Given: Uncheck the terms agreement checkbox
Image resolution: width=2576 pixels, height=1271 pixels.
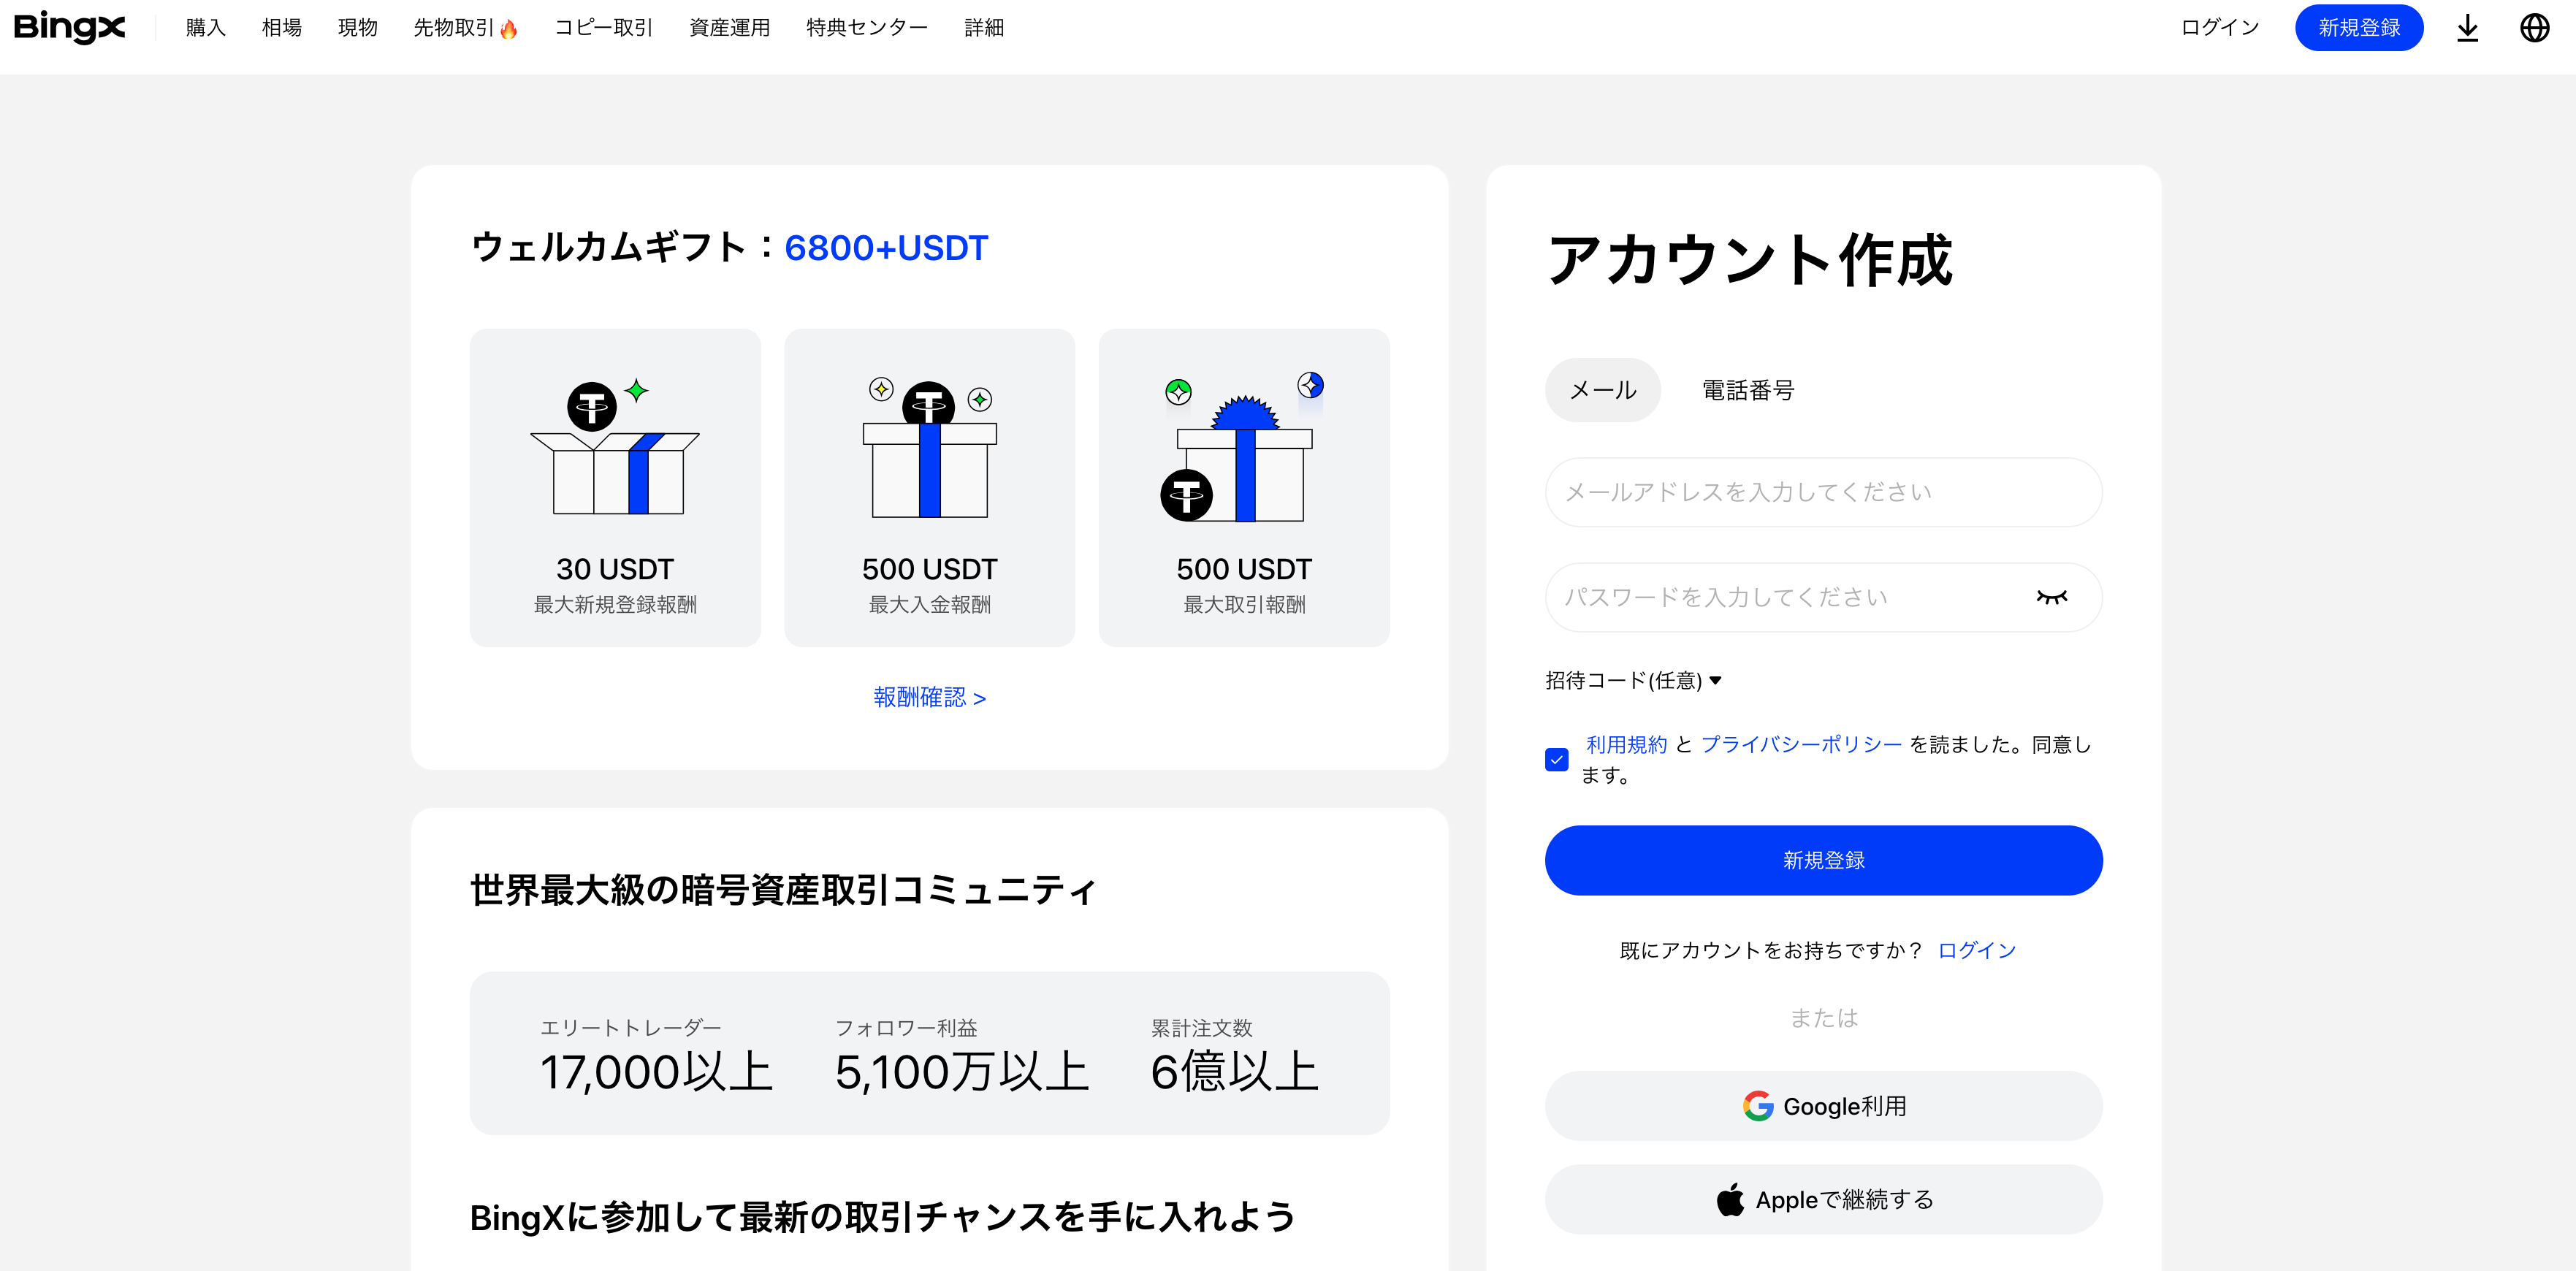Looking at the screenshot, I should 1556,760.
